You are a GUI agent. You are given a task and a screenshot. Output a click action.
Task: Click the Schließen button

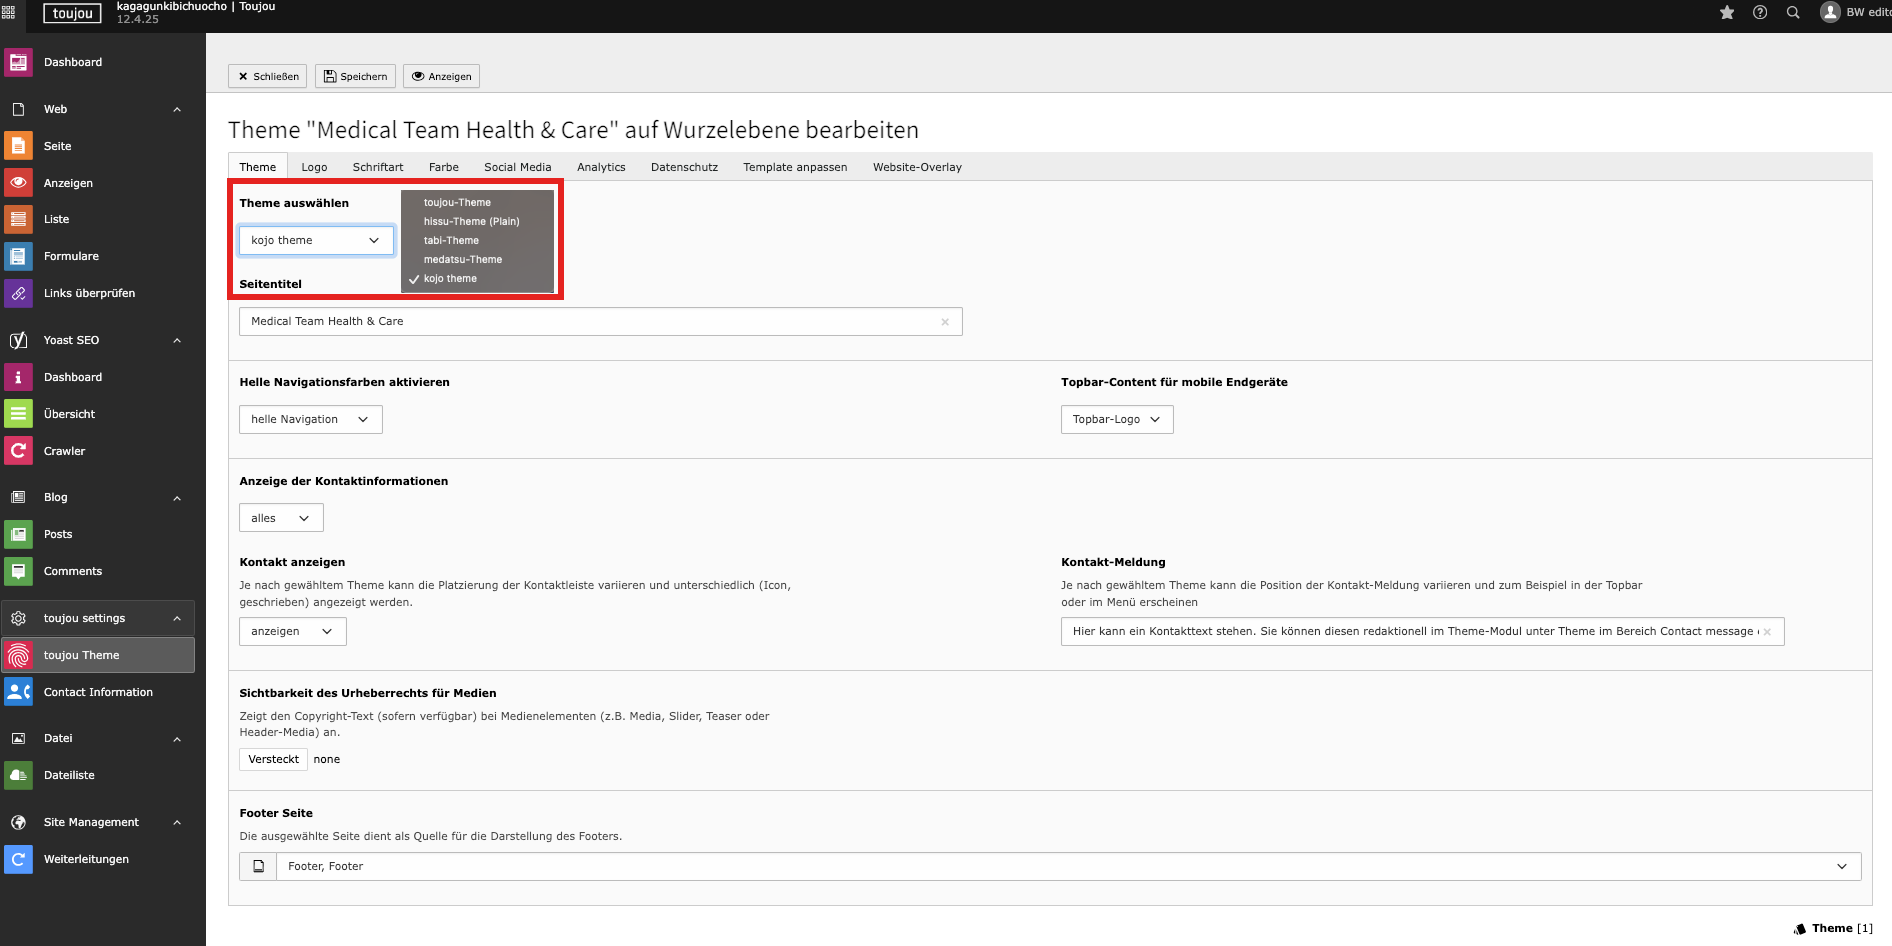click(x=268, y=76)
